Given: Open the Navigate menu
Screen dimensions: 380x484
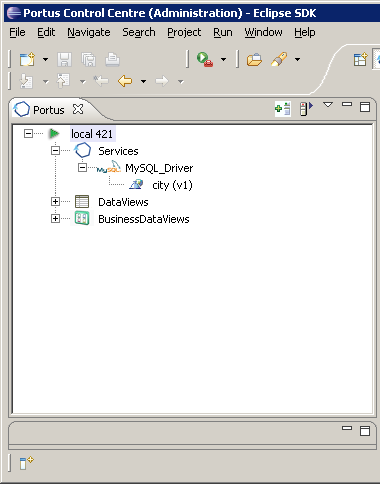Looking at the screenshot, I should point(89,32).
